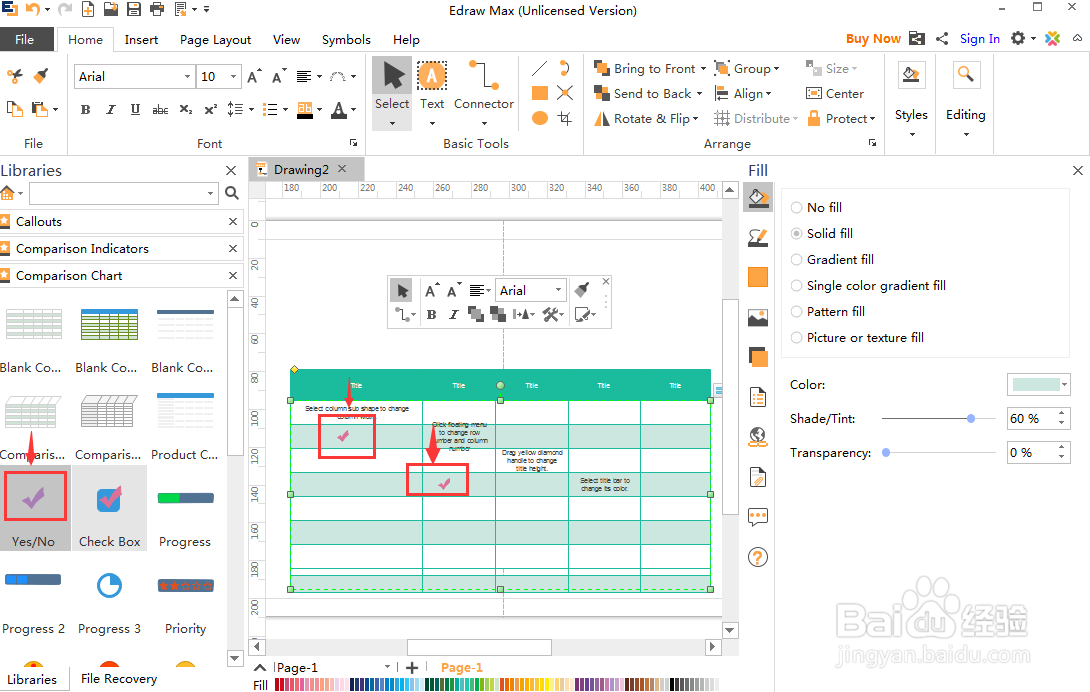This screenshot has height=692, width=1090.
Task: Choose the crop tool icon
Action: coord(565,118)
